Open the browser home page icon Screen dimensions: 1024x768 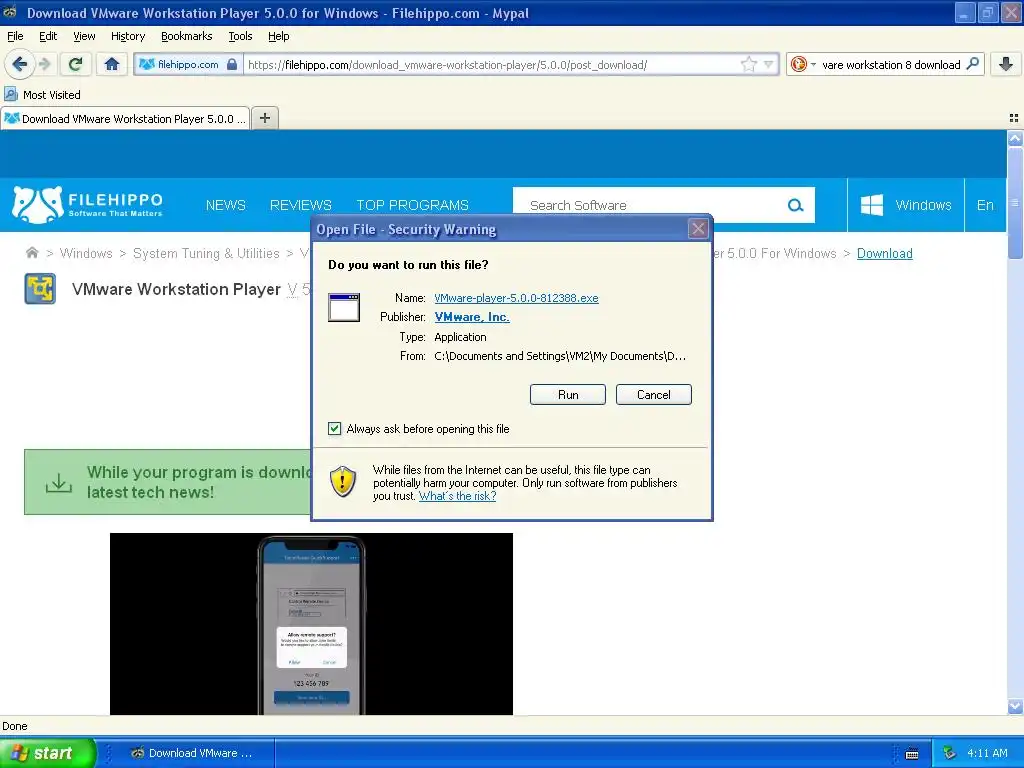tap(112, 64)
